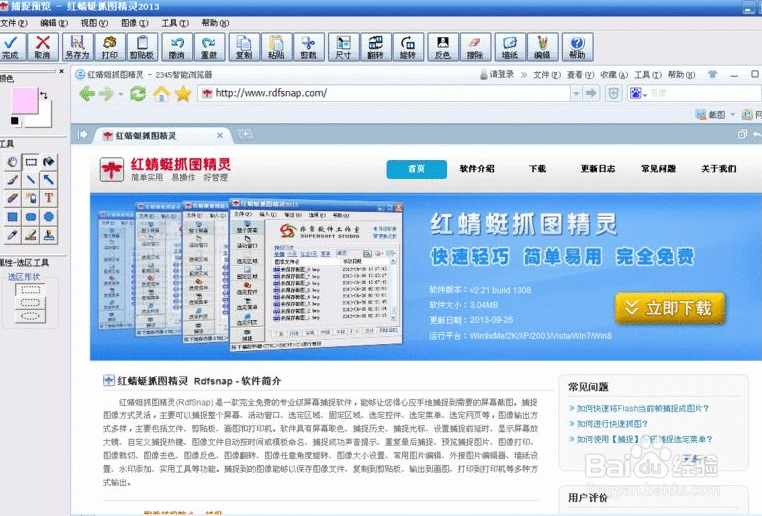Click the http://www.rdfsnap.com/ address field
Image resolution: width=762 pixels, height=516 pixels.
click(384, 93)
